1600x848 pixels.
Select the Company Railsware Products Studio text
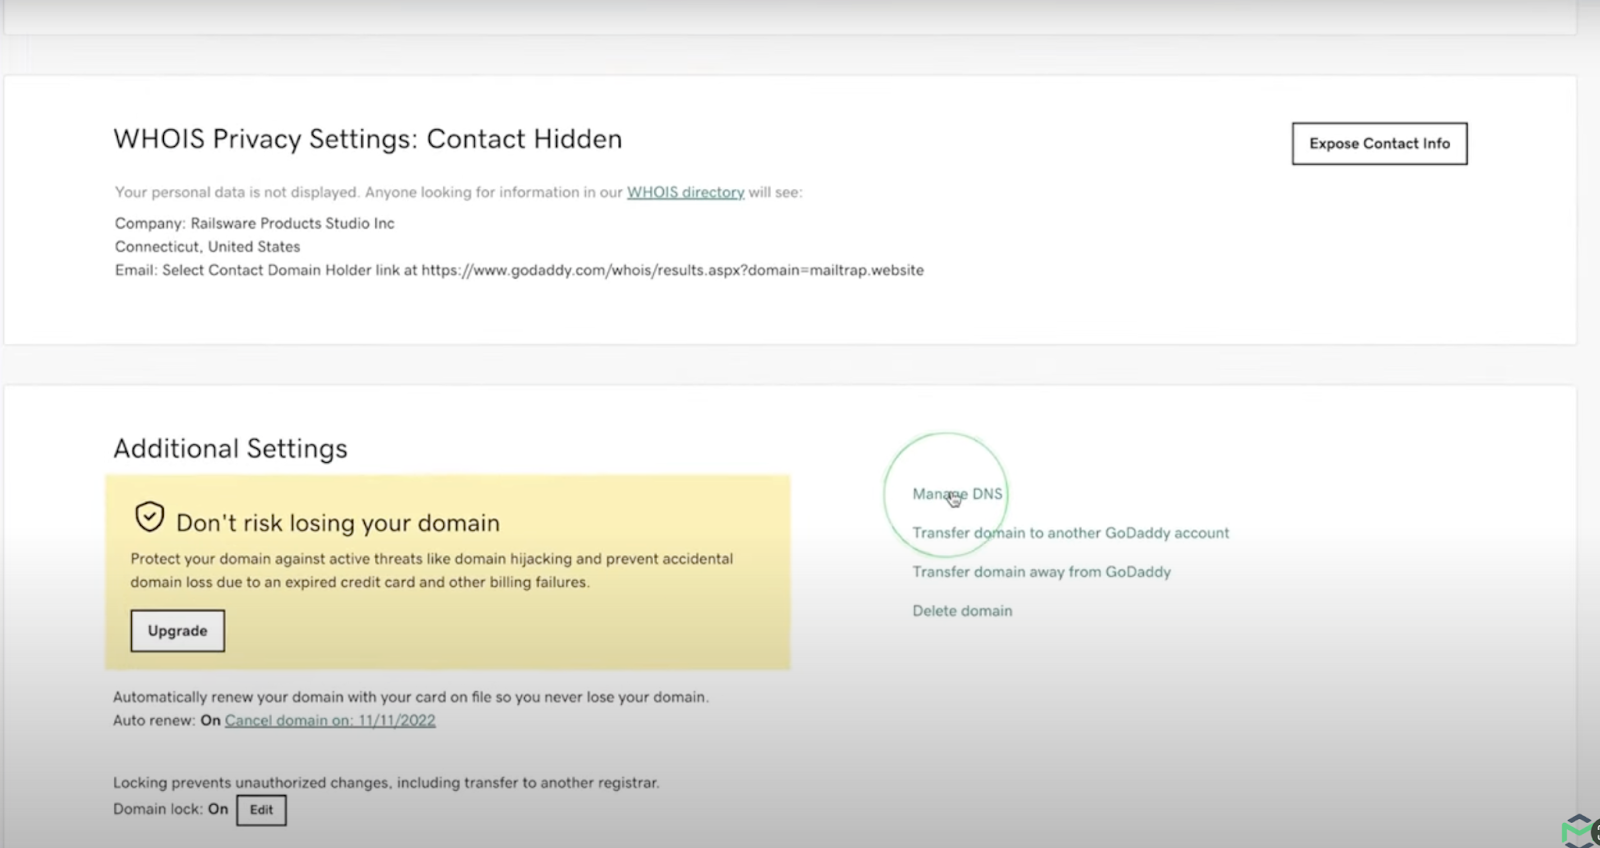254,223
